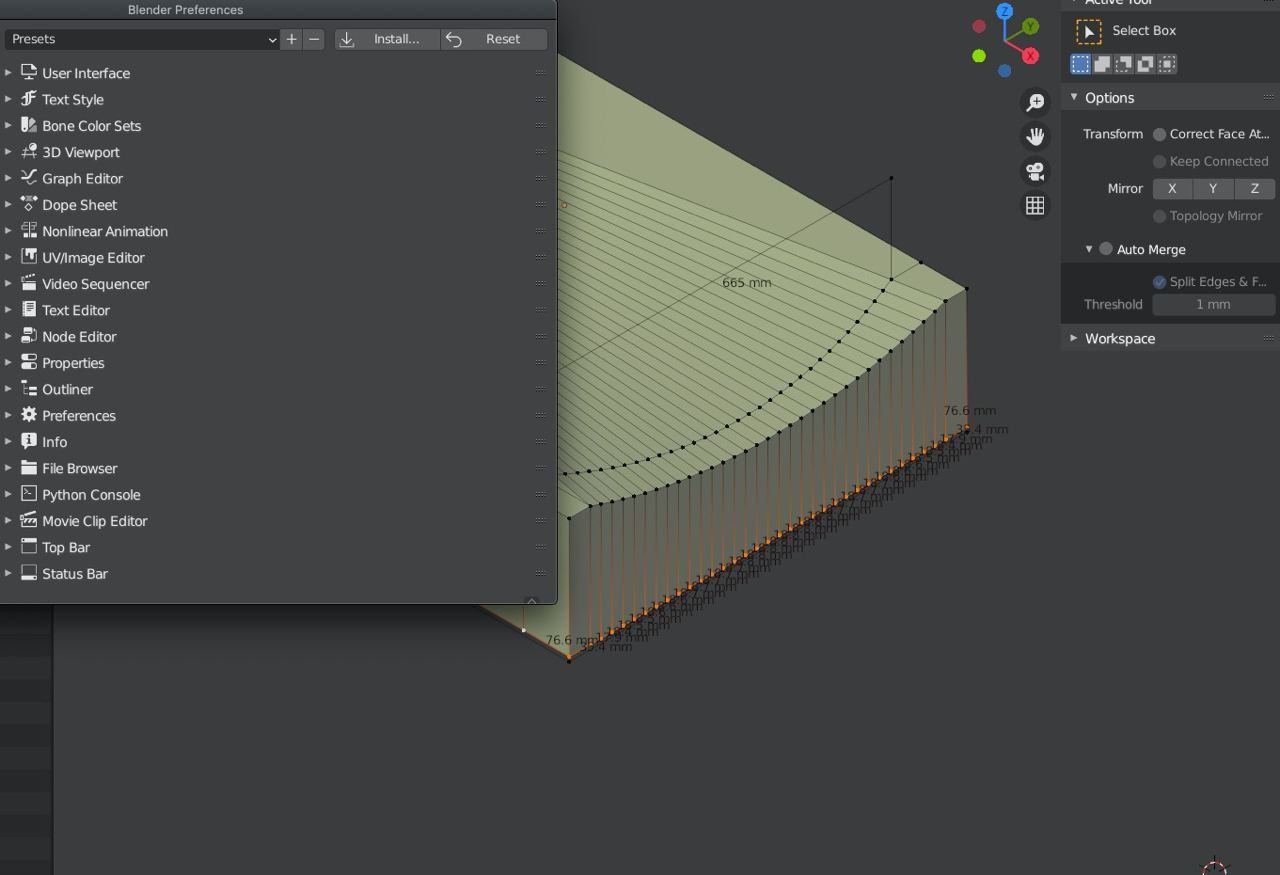The image size is (1280, 875).
Task: Expand the Text Style section
Action: (x=8, y=99)
